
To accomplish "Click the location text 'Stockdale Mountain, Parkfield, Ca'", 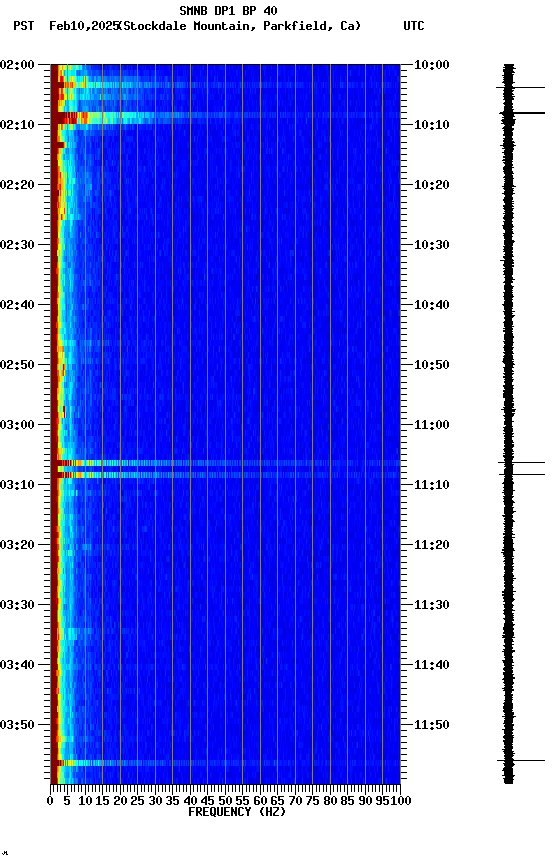I will click(241, 26).
